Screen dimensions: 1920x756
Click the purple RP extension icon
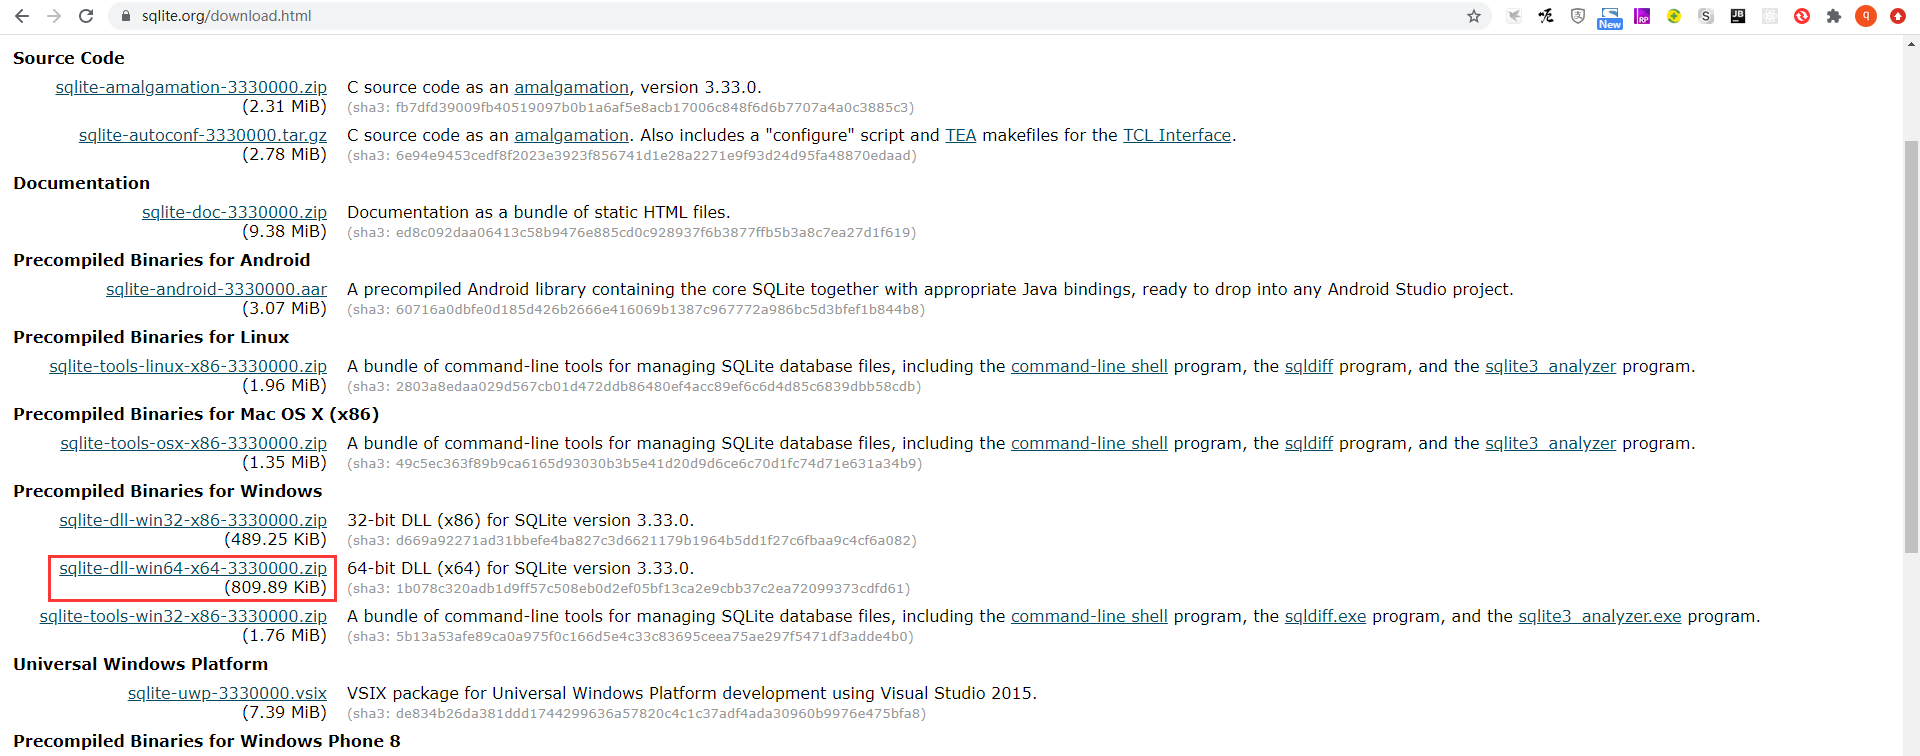click(1642, 16)
